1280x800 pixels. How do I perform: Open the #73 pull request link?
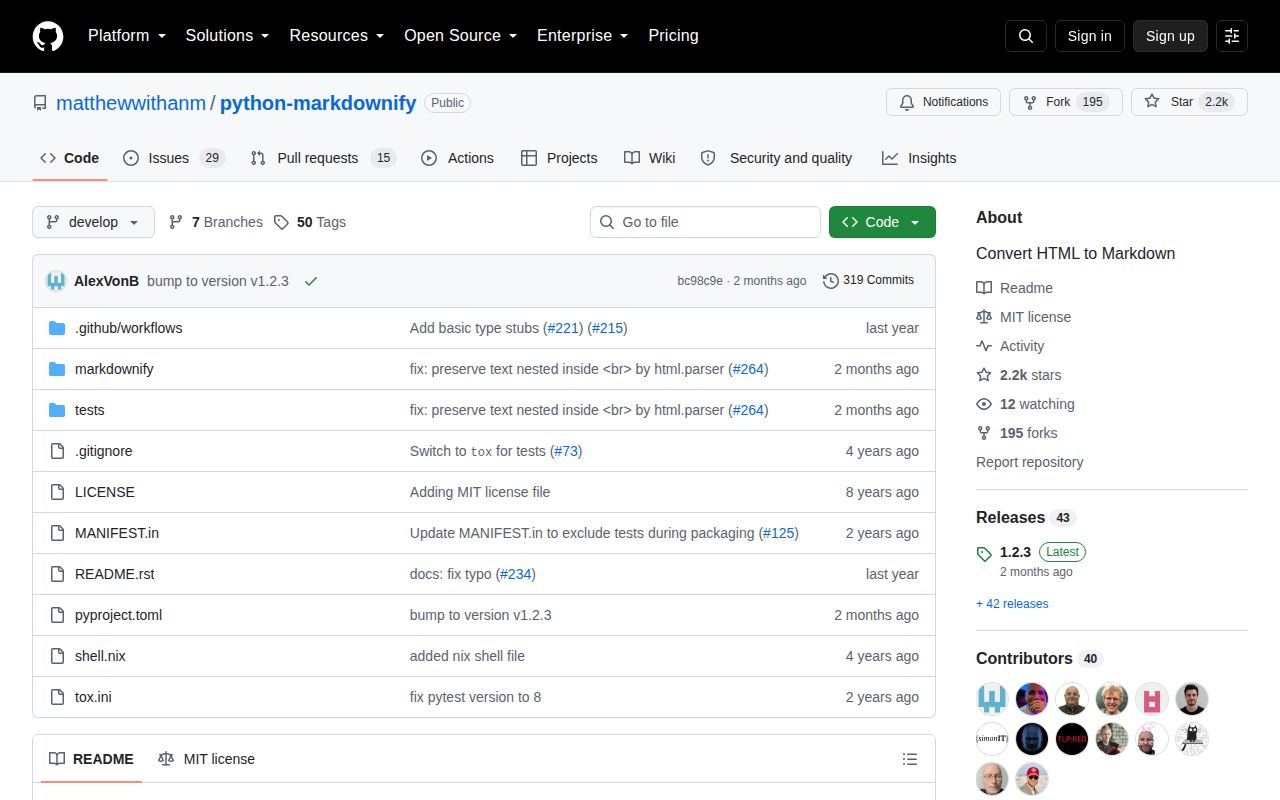point(566,451)
